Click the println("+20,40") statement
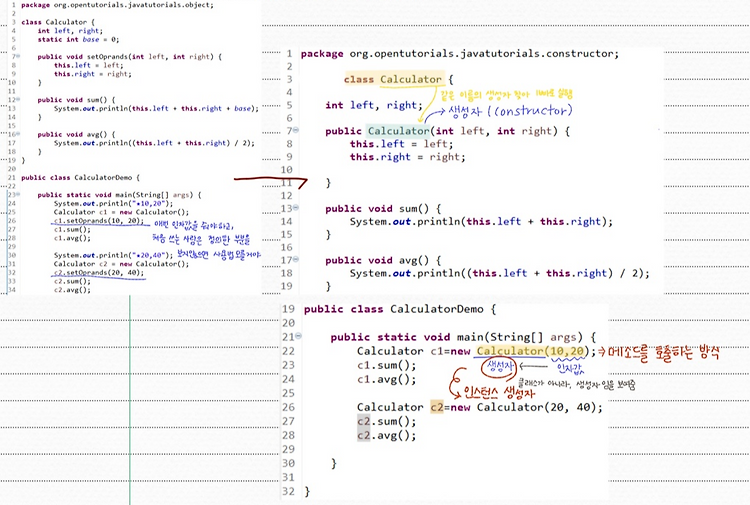This screenshot has height=505, width=750. (x=113, y=255)
